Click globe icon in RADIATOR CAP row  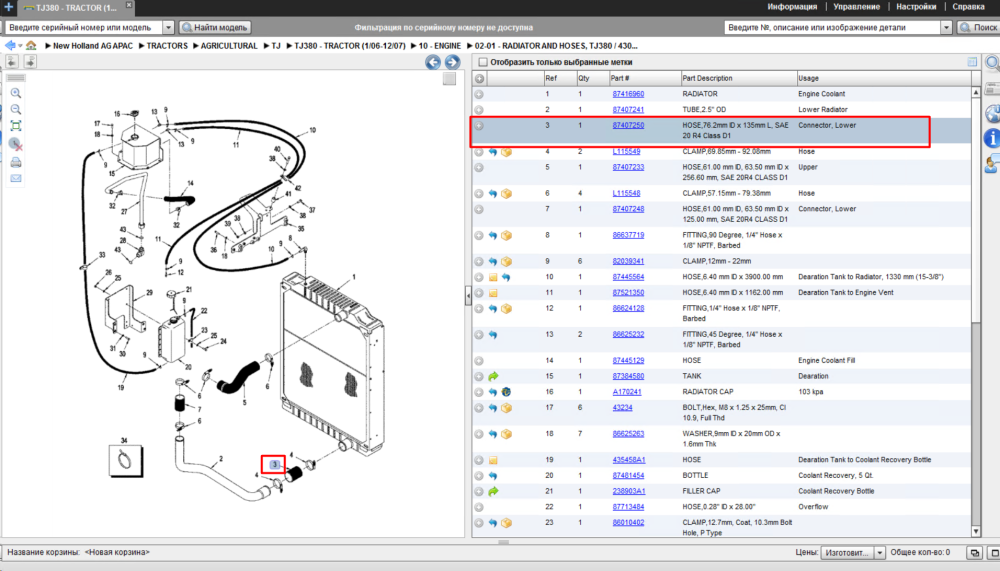[x=506, y=392]
